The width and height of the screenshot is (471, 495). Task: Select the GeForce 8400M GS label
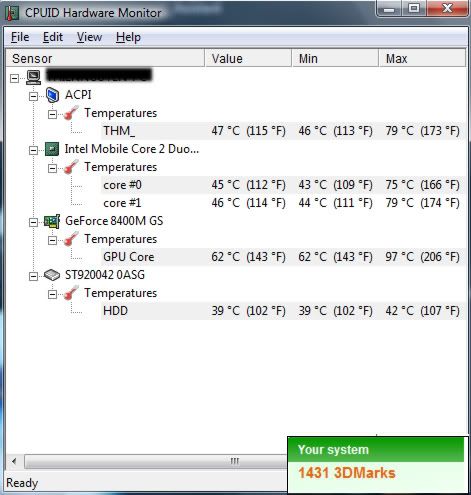click(x=114, y=221)
